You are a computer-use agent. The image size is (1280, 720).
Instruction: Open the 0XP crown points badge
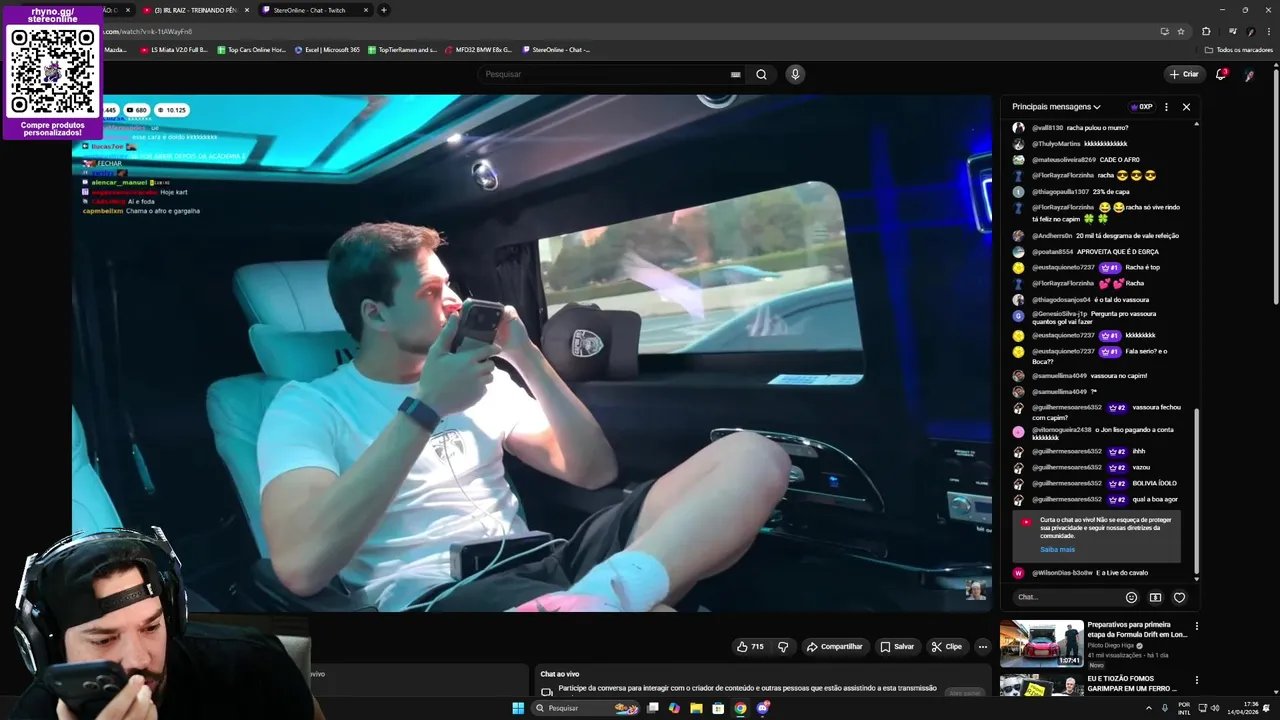pyautogui.click(x=1141, y=107)
